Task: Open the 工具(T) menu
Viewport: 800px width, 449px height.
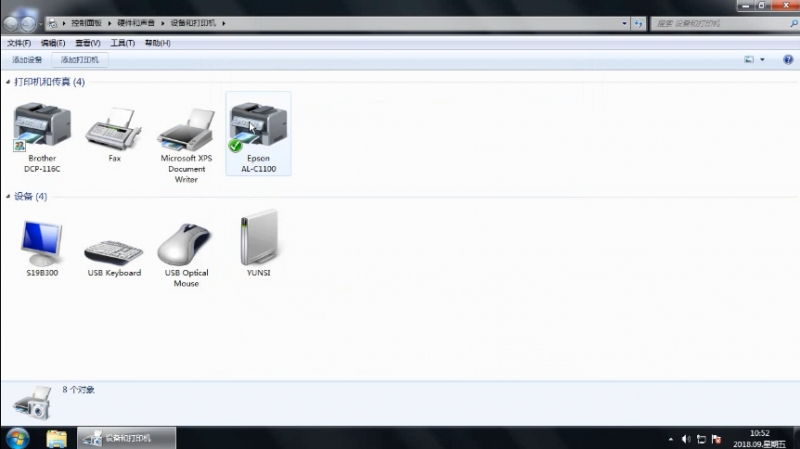Action: pos(122,43)
